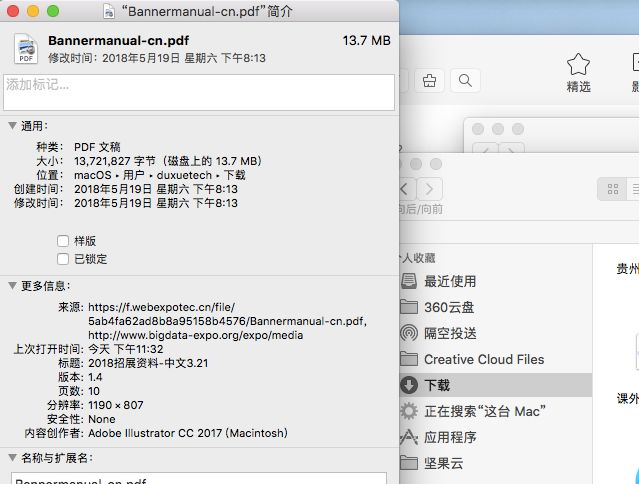Screen dimensions: 639x484
Task: Click the name and extension text field
Action: [199, 479]
